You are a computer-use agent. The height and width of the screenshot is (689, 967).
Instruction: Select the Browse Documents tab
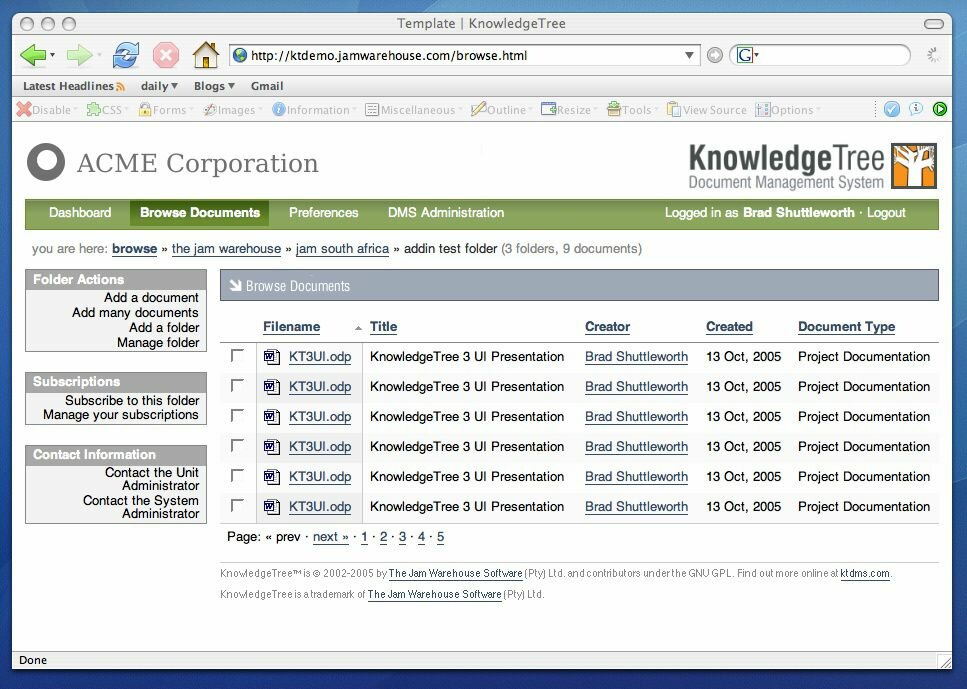[x=200, y=213]
